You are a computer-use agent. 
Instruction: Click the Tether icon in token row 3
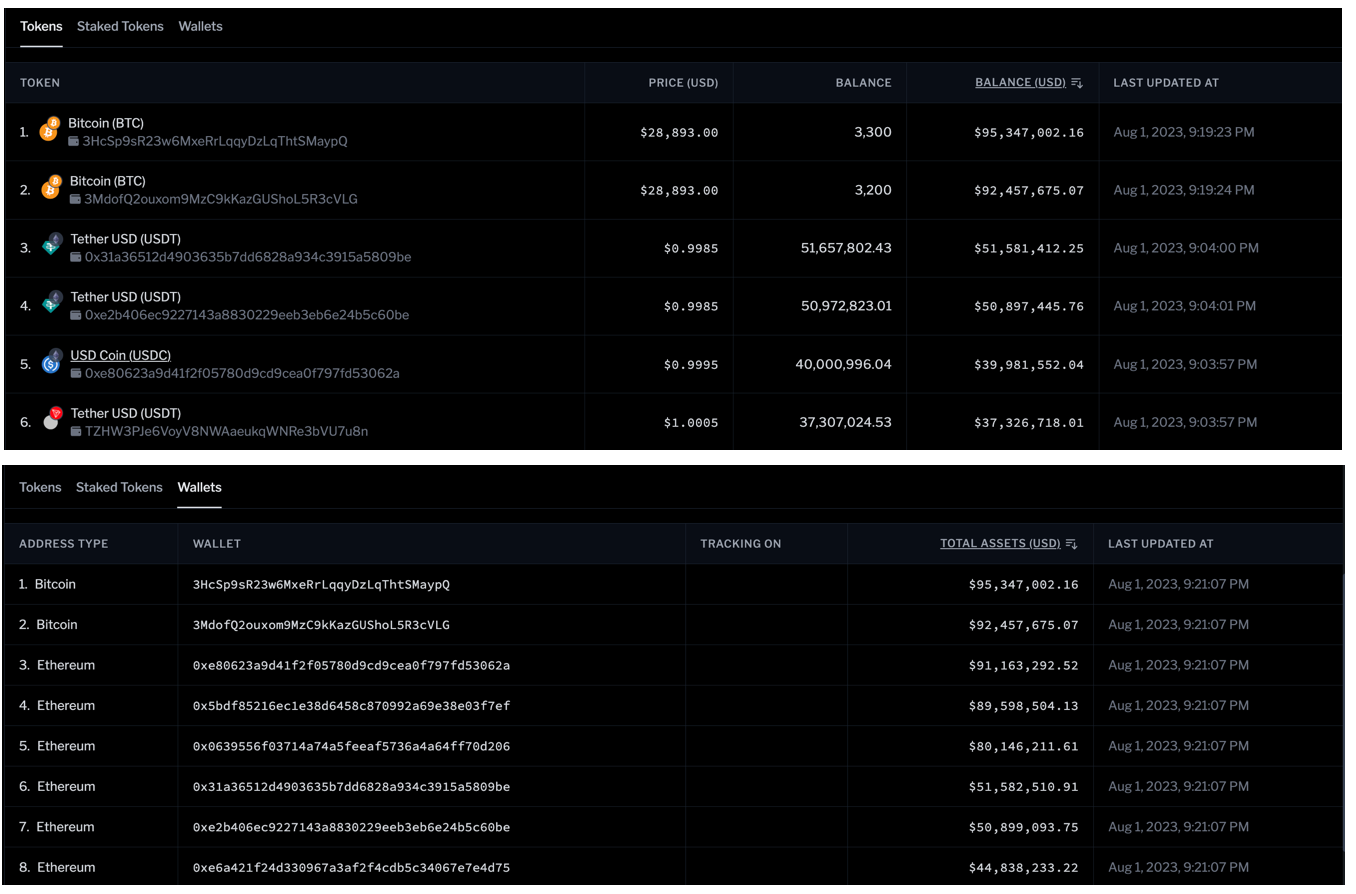(52, 247)
